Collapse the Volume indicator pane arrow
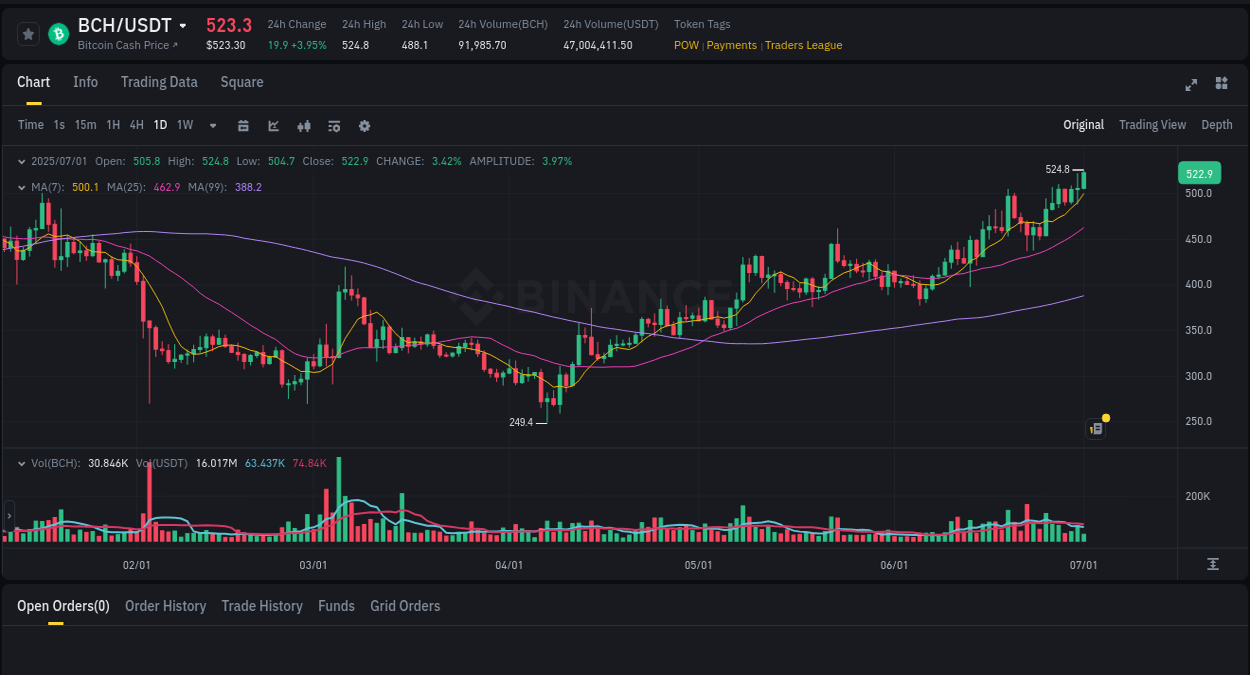The width and height of the screenshot is (1250, 675). (x=22, y=463)
